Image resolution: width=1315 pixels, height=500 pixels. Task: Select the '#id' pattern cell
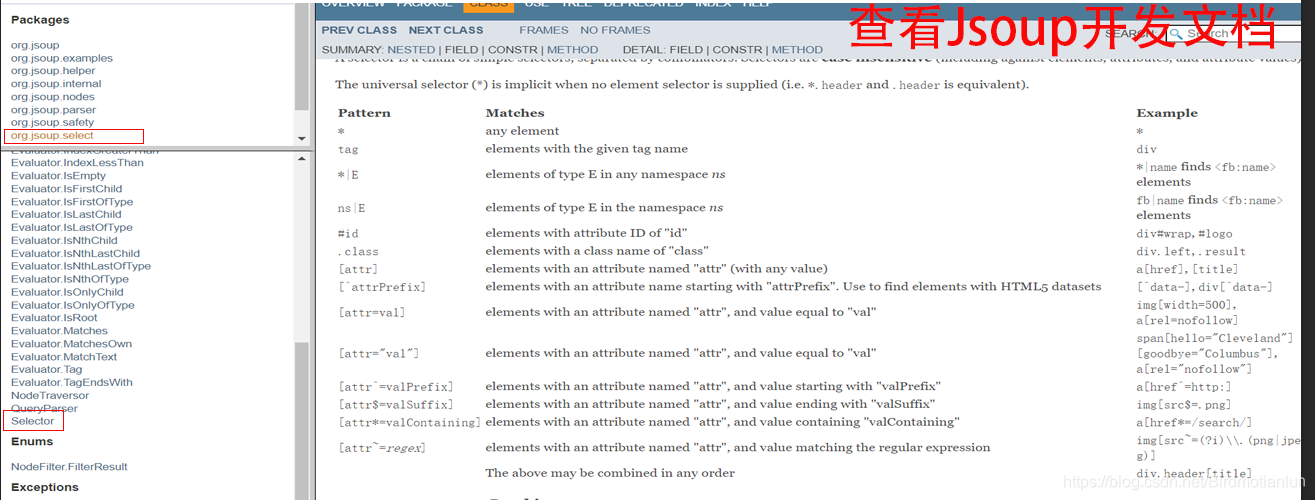(x=348, y=234)
